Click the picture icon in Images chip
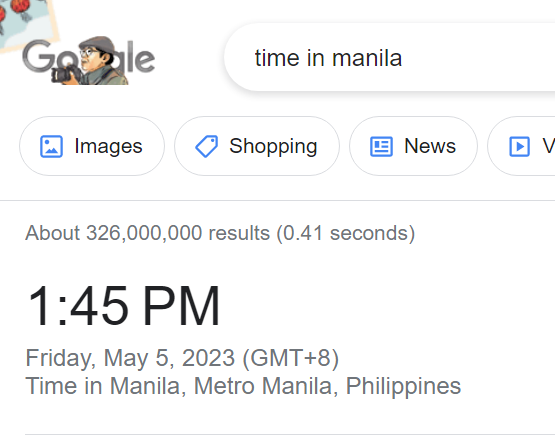 click(51, 146)
